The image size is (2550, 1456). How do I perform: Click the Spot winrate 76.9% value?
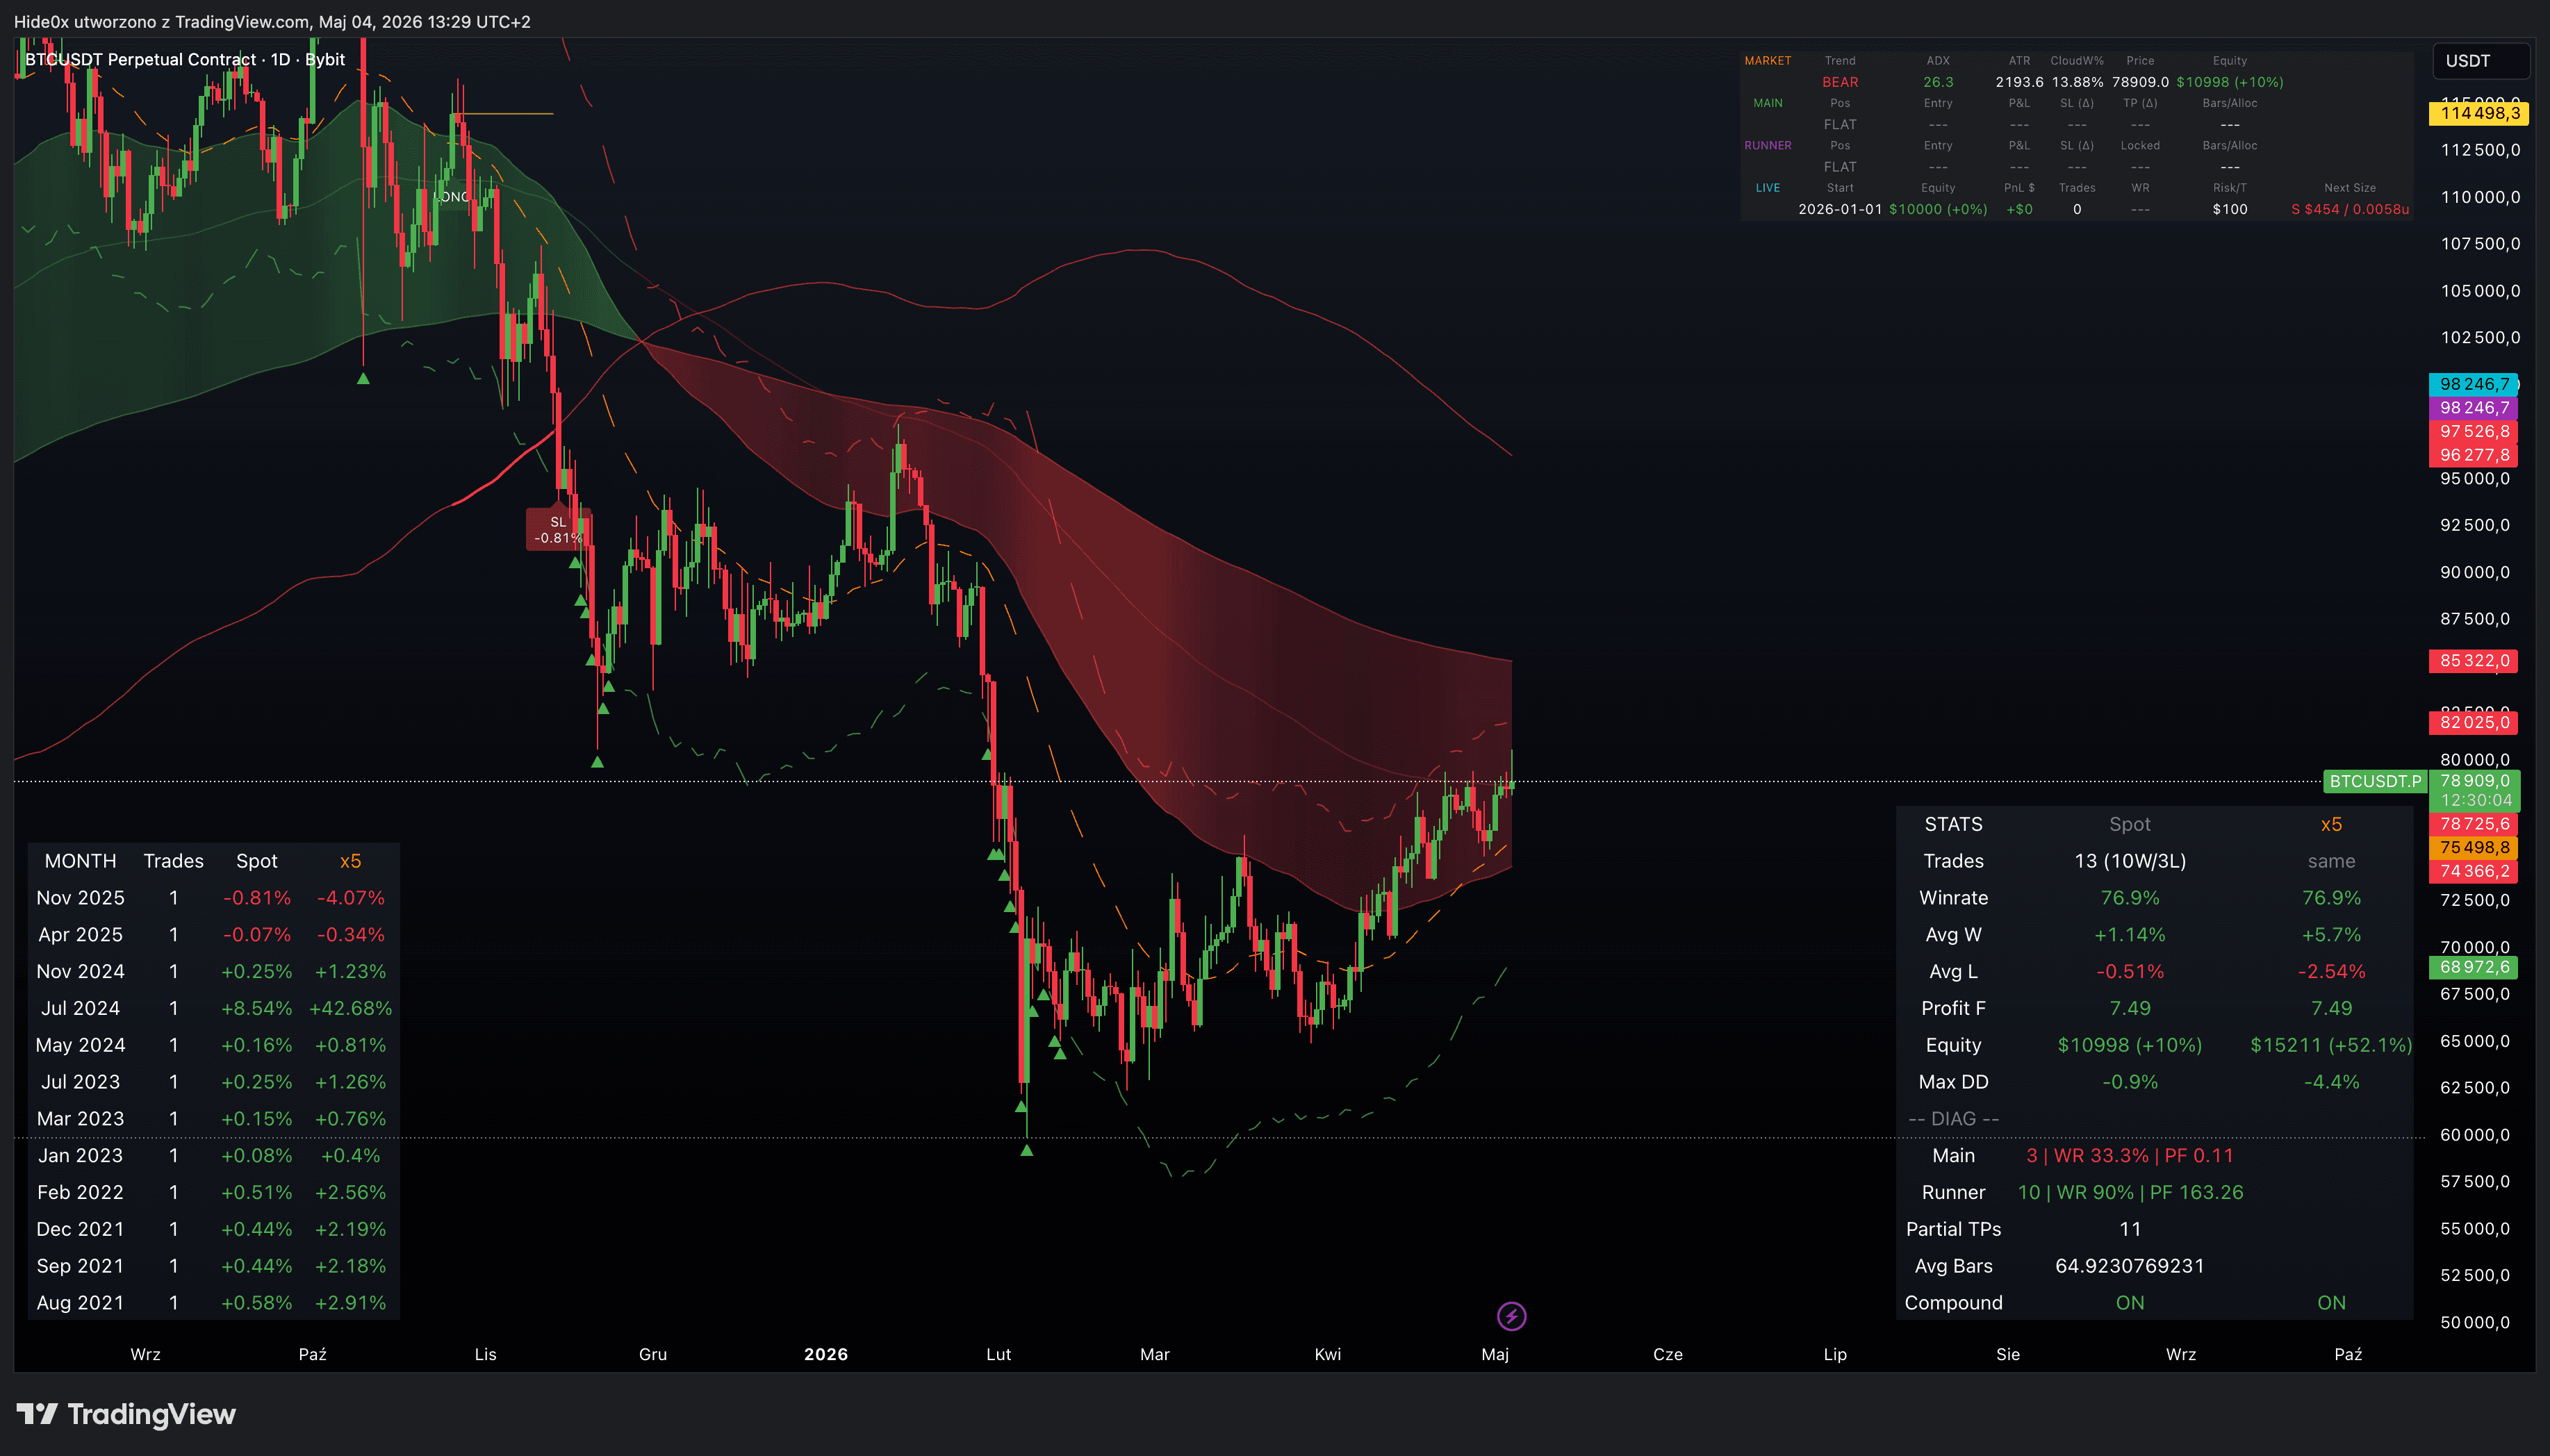click(x=2130, y=898)
